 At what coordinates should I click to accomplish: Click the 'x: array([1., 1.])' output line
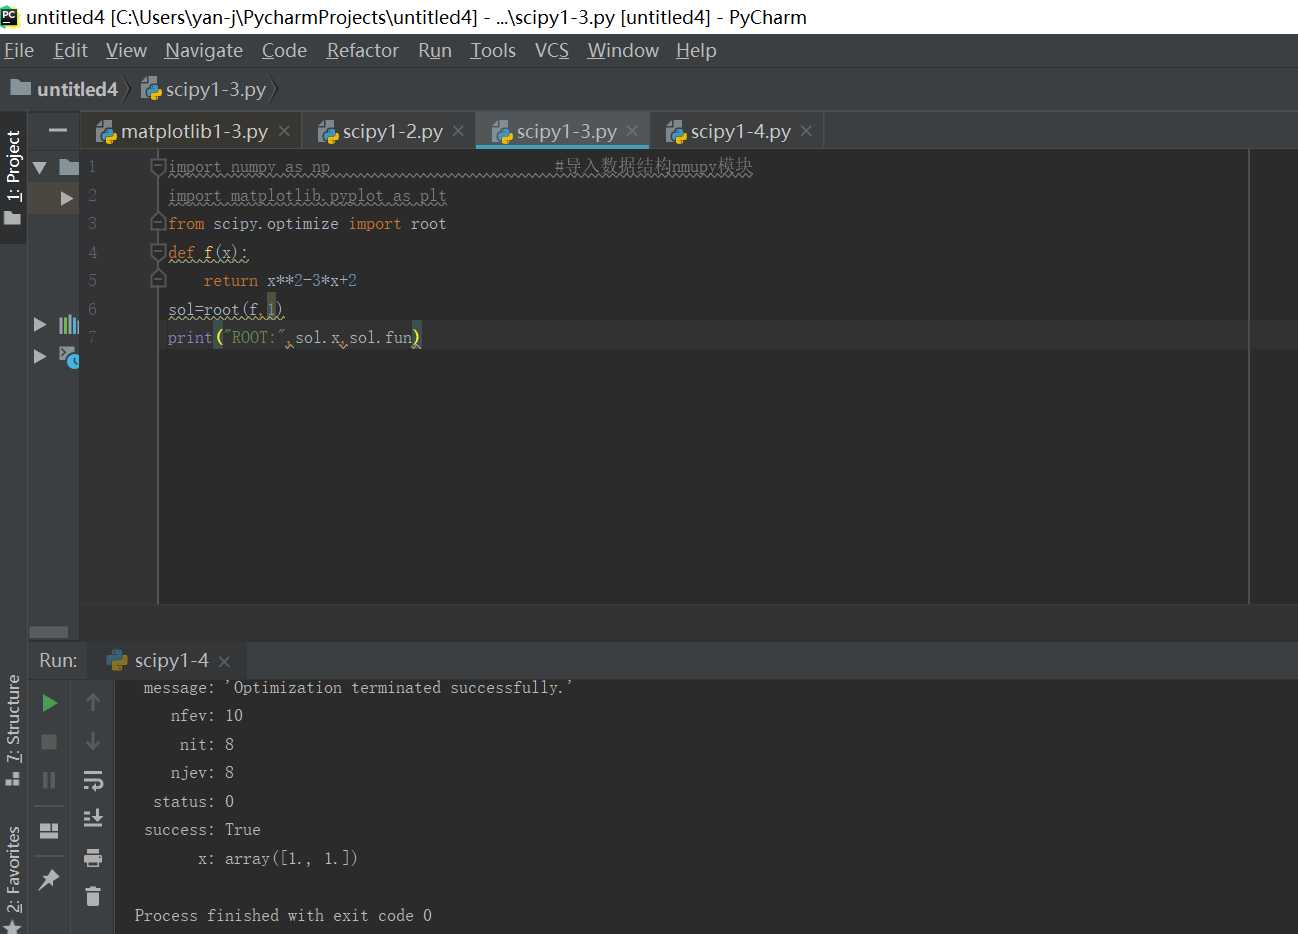click(x=277, y=858)
